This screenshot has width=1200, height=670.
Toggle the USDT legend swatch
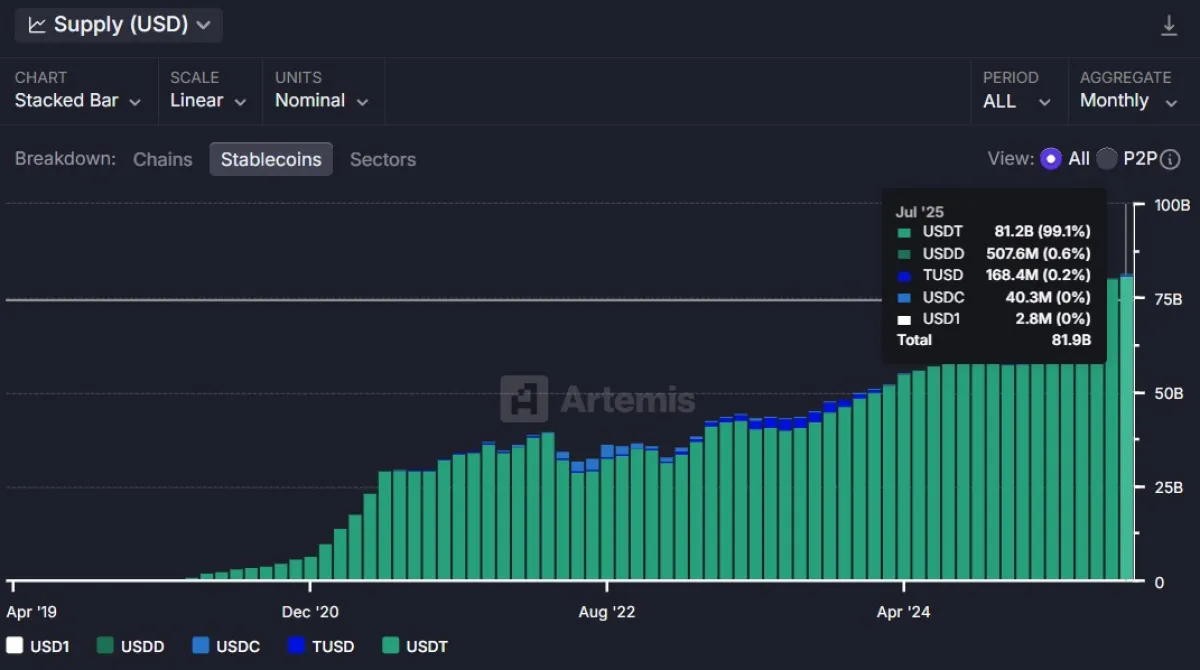pyautogui.click(x=390, y=646)
